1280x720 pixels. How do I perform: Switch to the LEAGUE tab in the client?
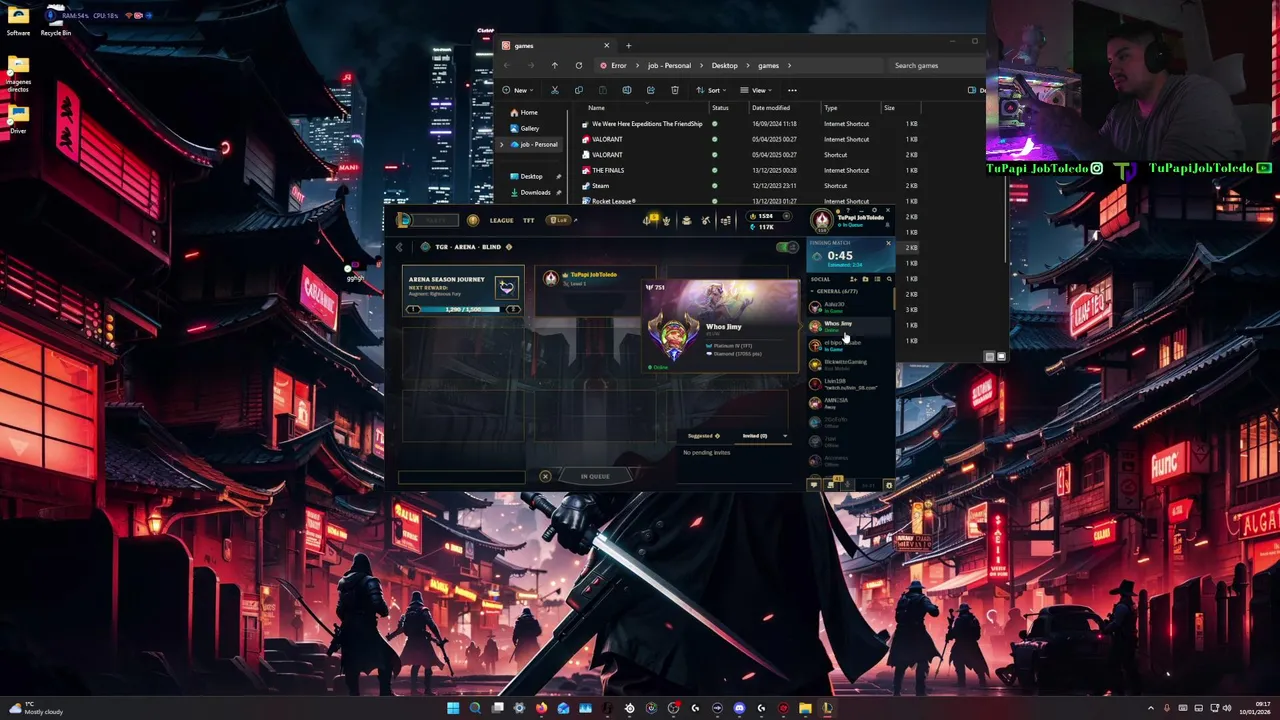(501, 220)
